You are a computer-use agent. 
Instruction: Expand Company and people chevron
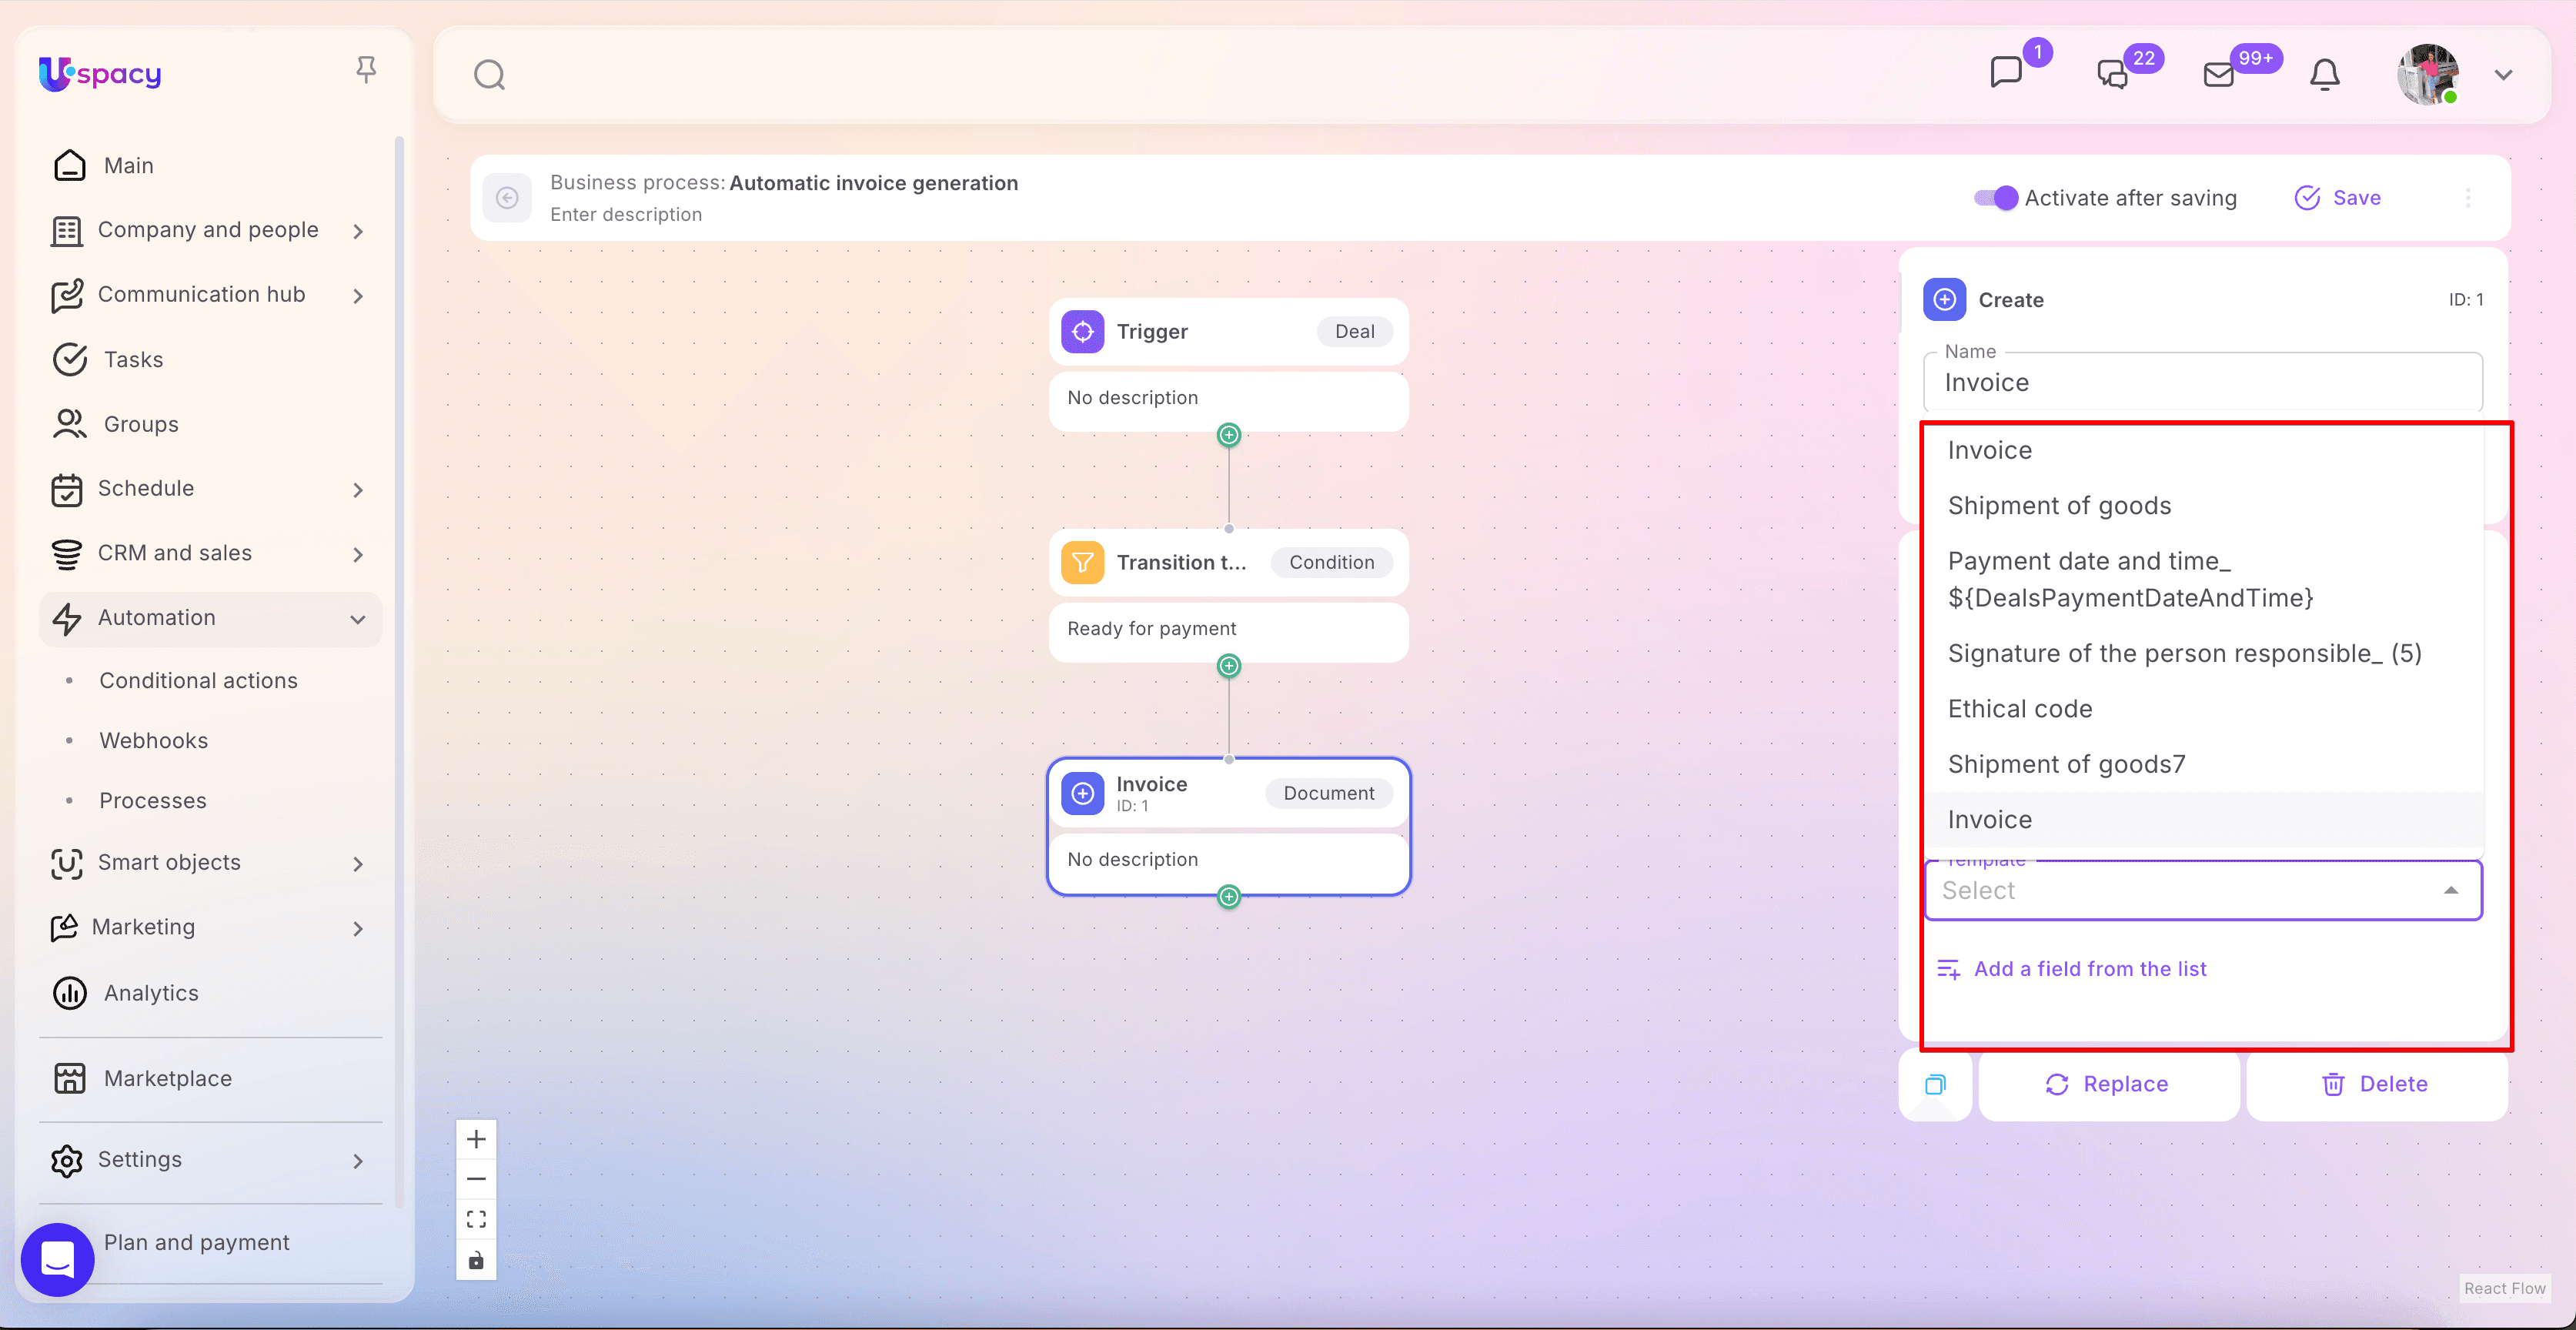pos(358,231)
